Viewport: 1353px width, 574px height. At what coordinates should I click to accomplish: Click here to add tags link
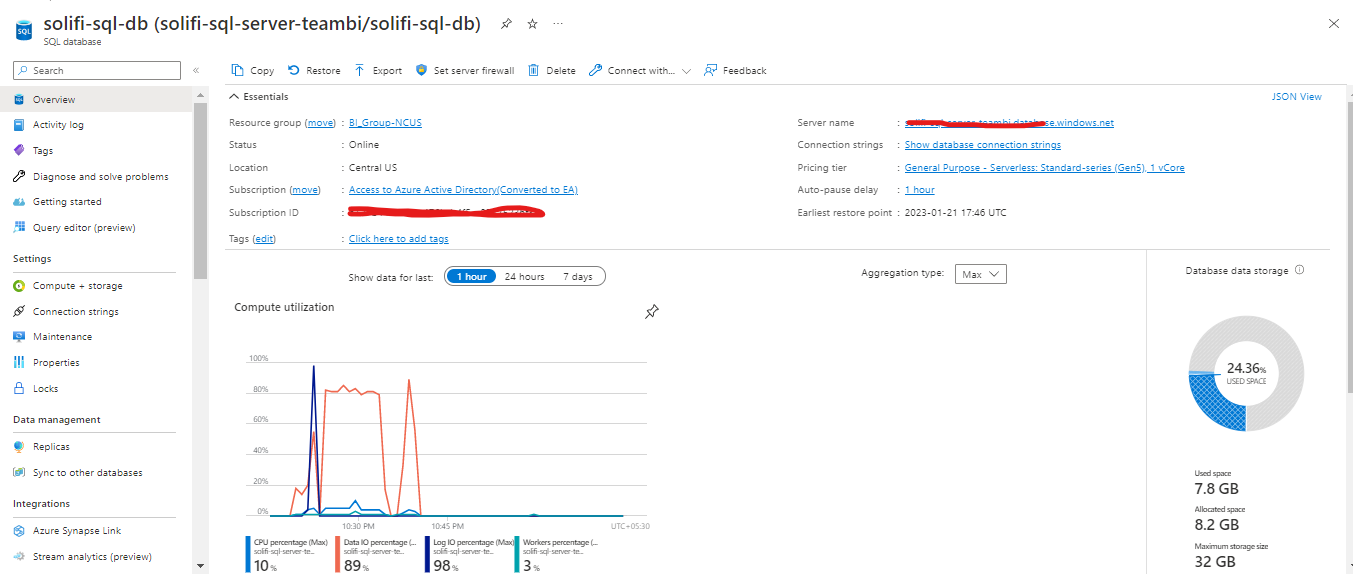tap(399, 239)
